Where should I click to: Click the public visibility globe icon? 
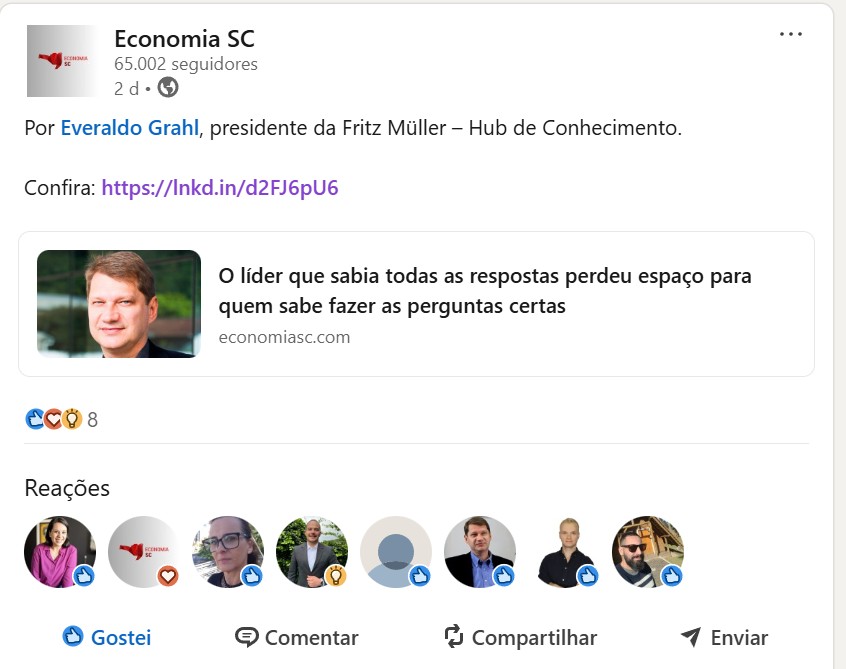coord(168,87)
